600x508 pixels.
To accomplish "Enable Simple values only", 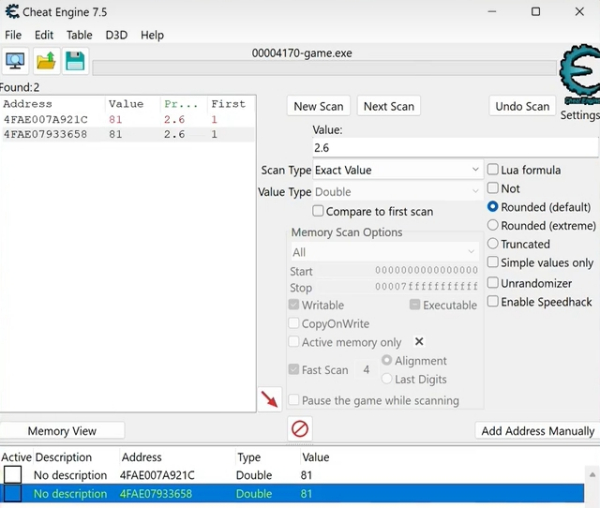I will click(493, 262).
